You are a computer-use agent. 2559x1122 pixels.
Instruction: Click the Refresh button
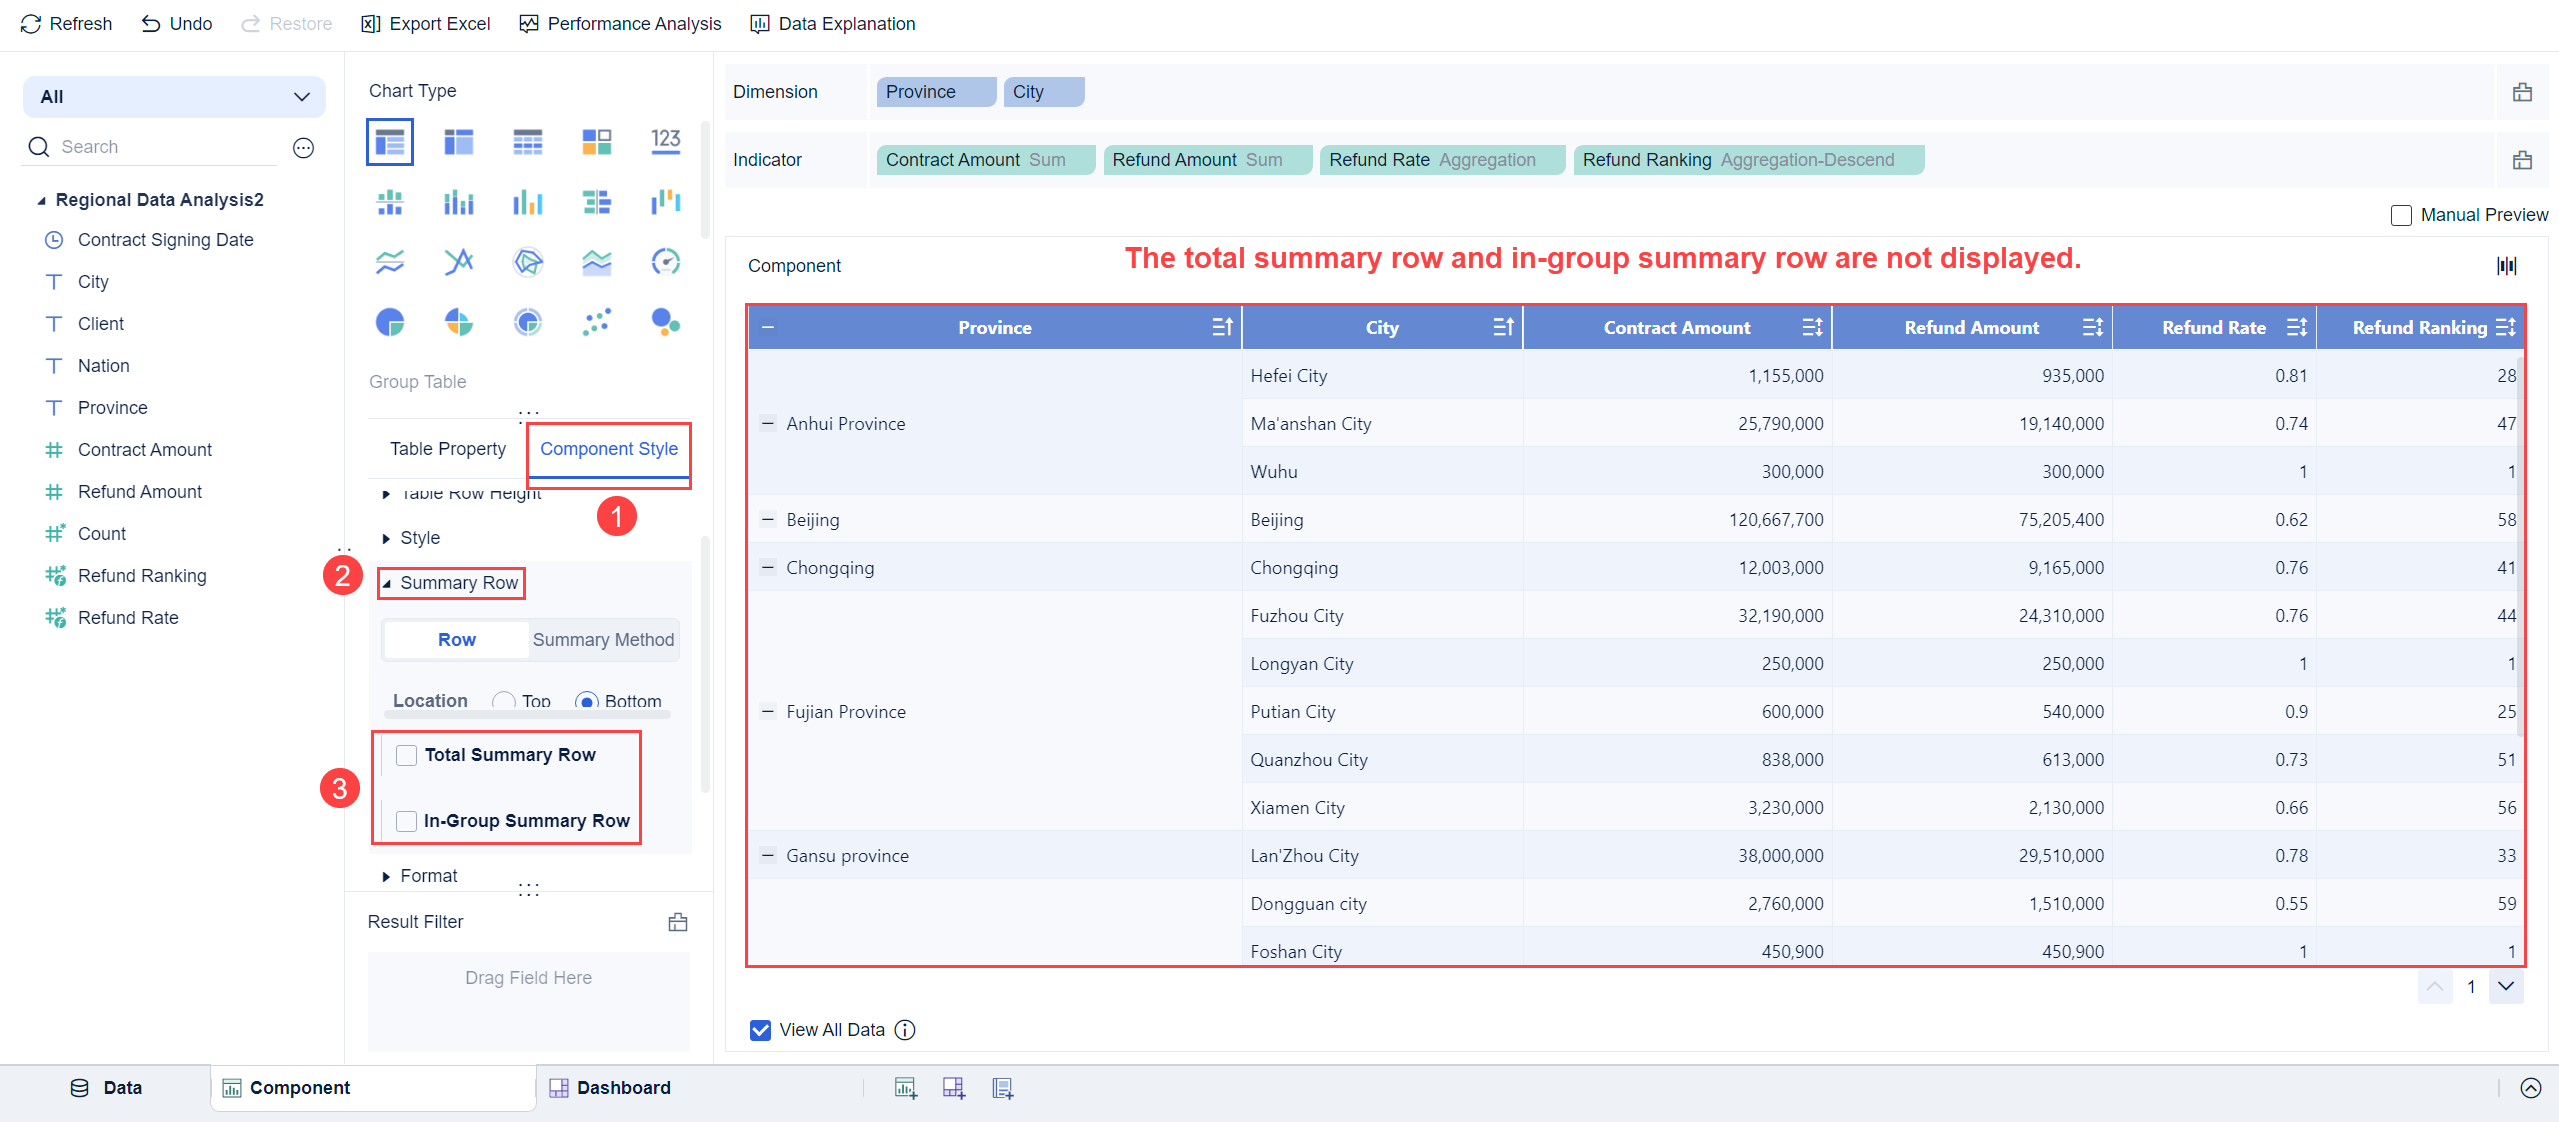click(x=66, y=23)
